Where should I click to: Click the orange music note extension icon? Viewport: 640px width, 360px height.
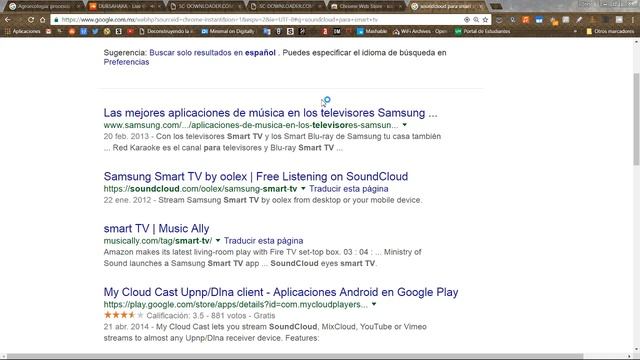pyautogui.click(x=526, y=20)
